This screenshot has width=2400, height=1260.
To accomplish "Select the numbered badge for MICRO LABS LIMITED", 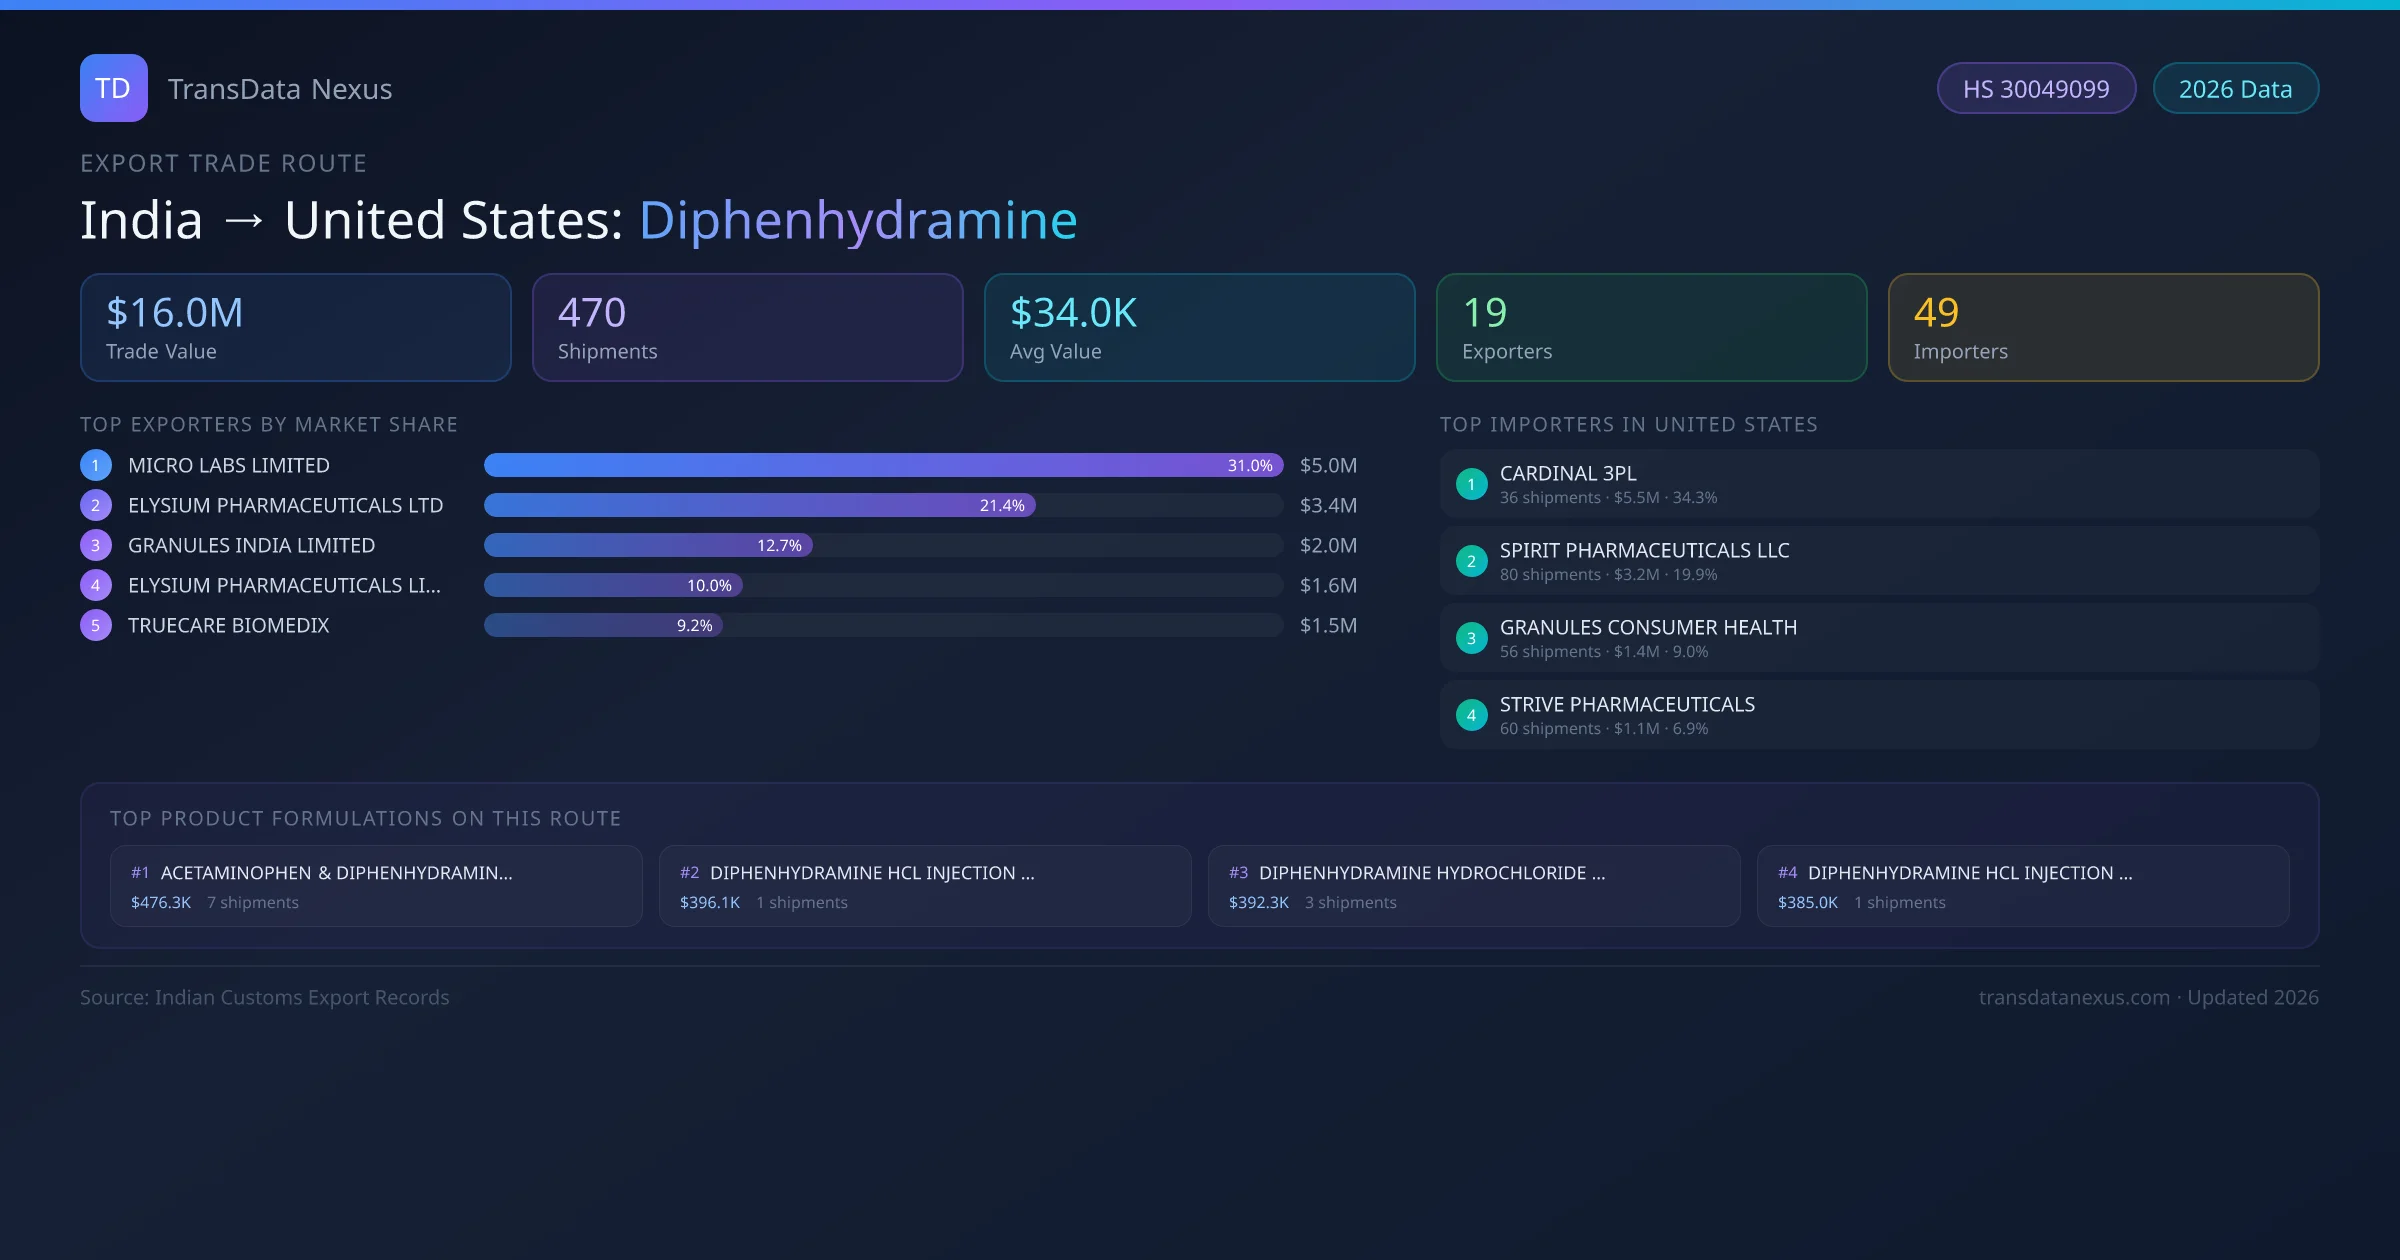I will tap(95, 465).
